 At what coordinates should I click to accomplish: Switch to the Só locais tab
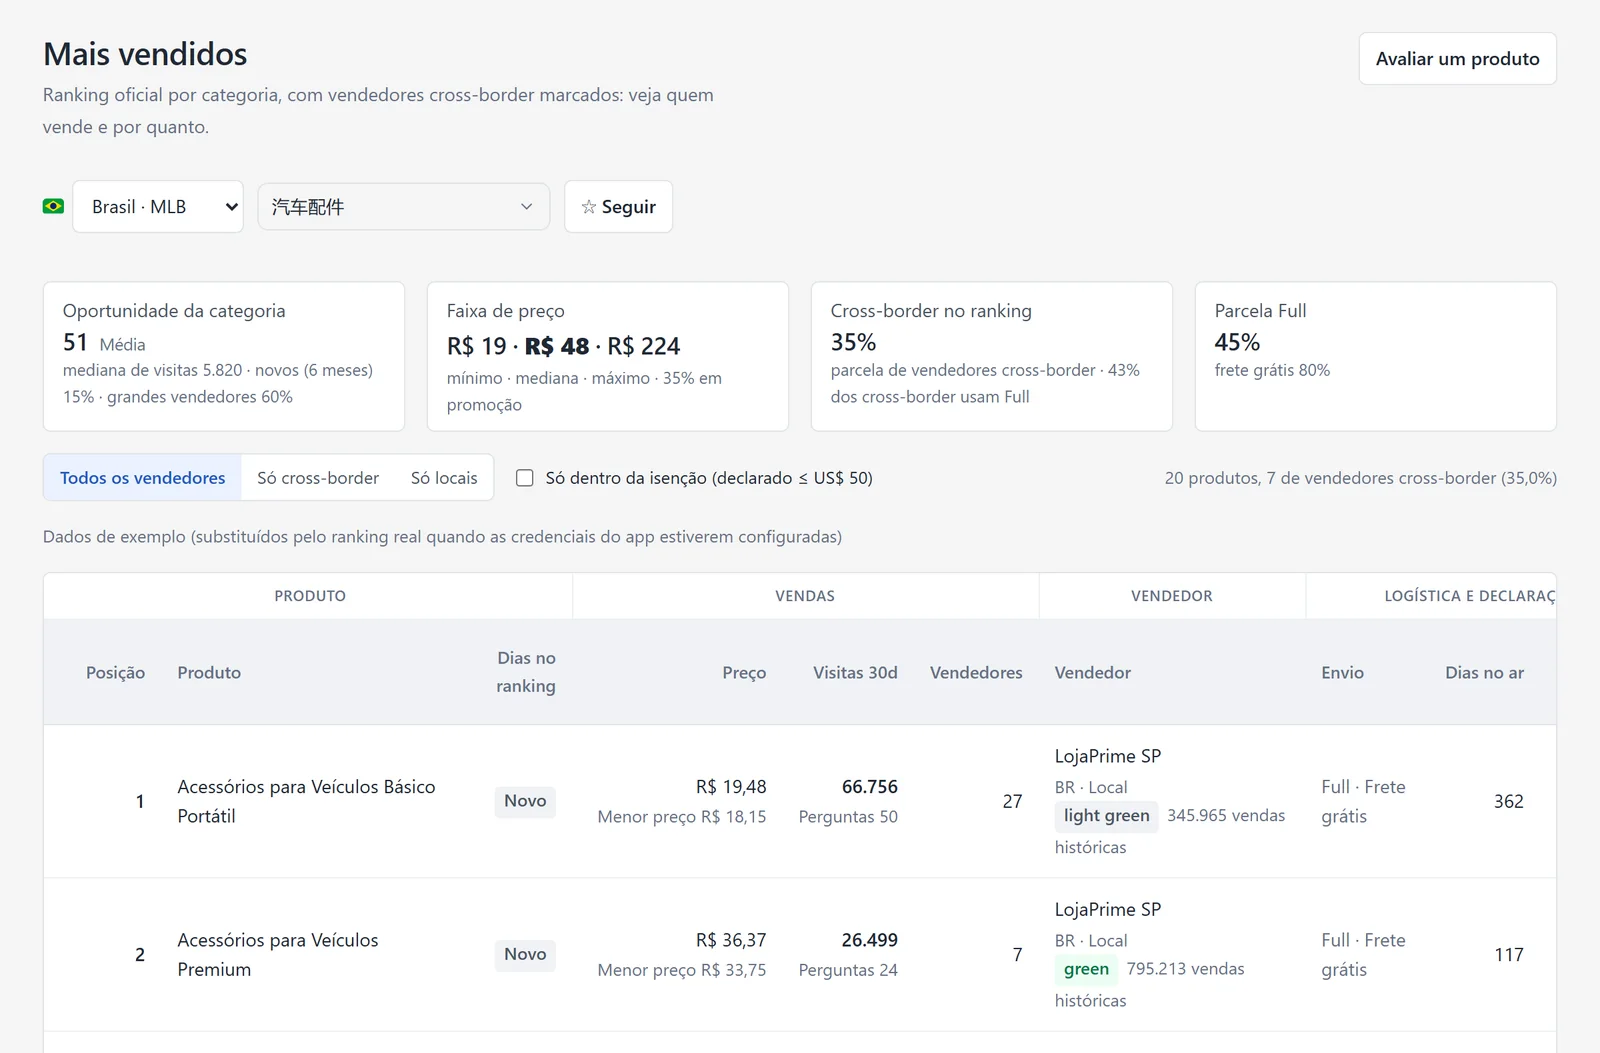(444, 478)
